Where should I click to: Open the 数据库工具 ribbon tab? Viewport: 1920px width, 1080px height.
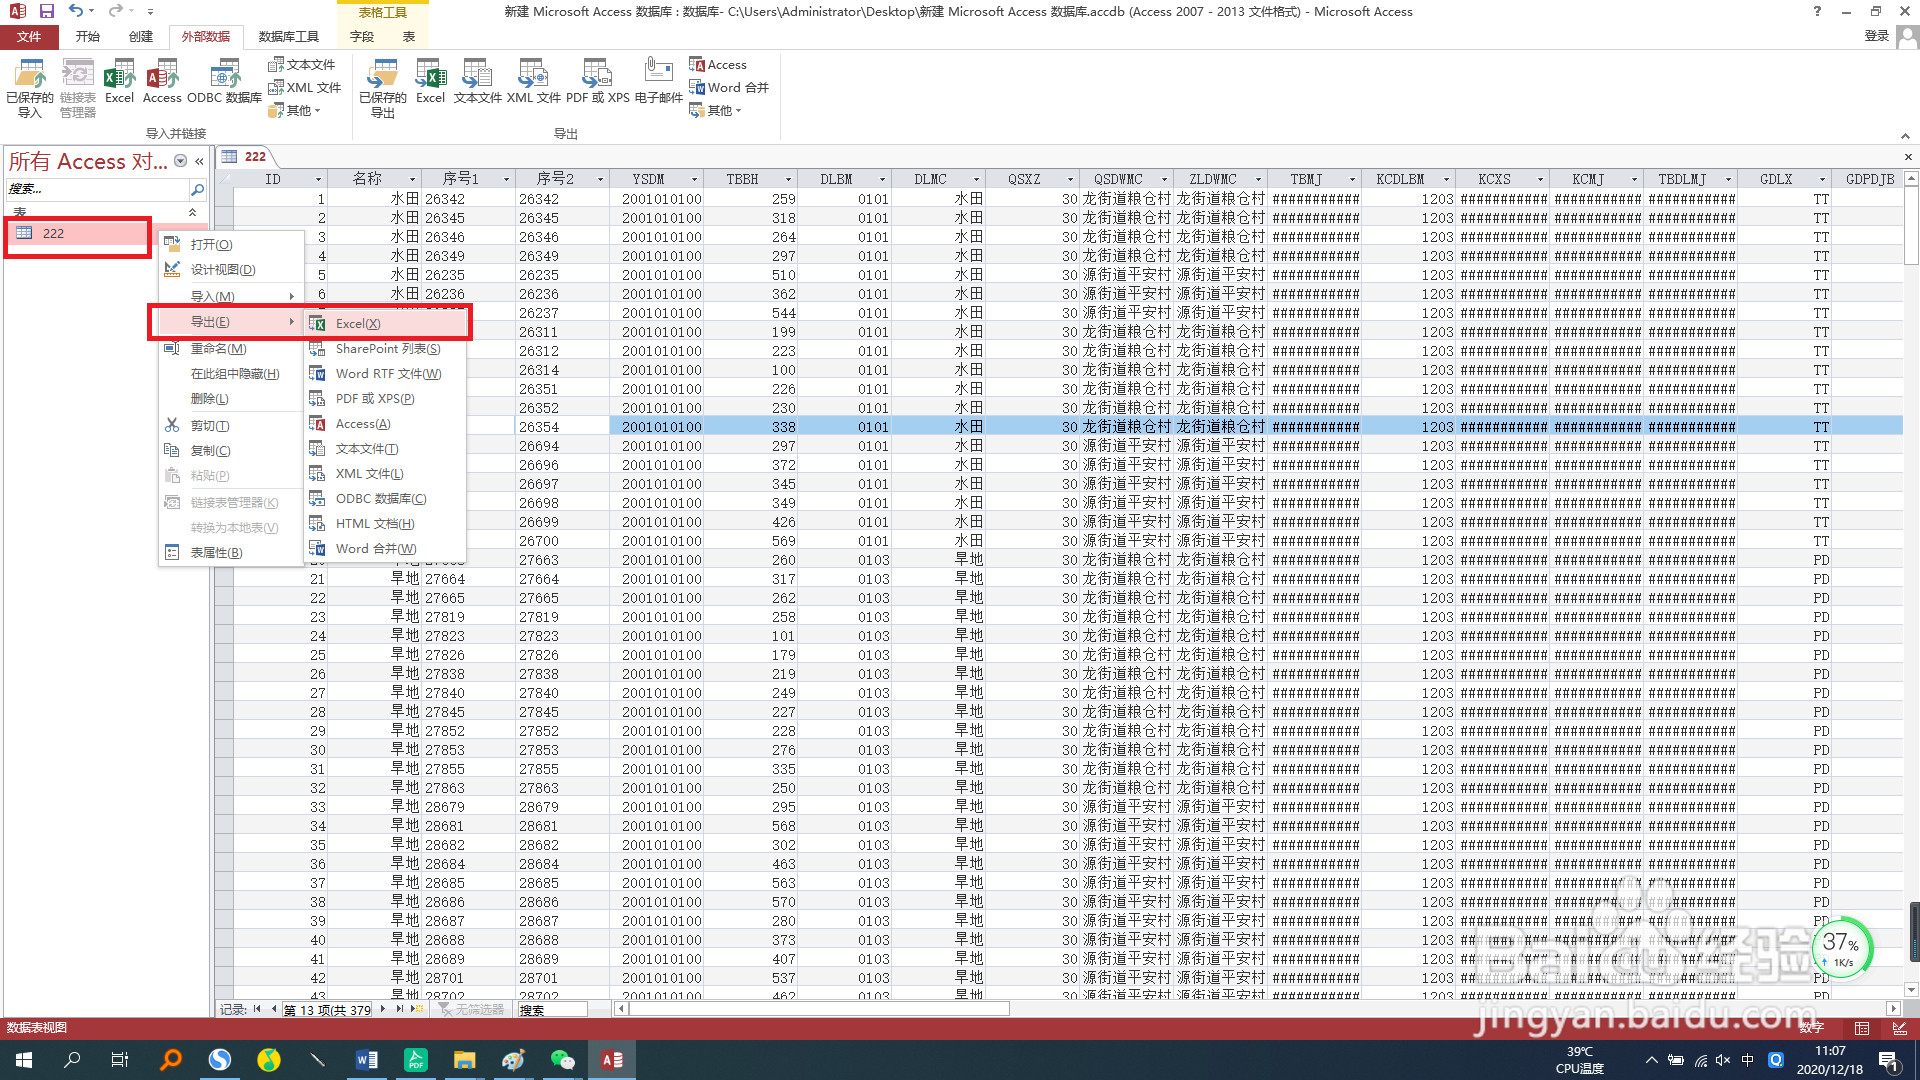click(288, 37)
